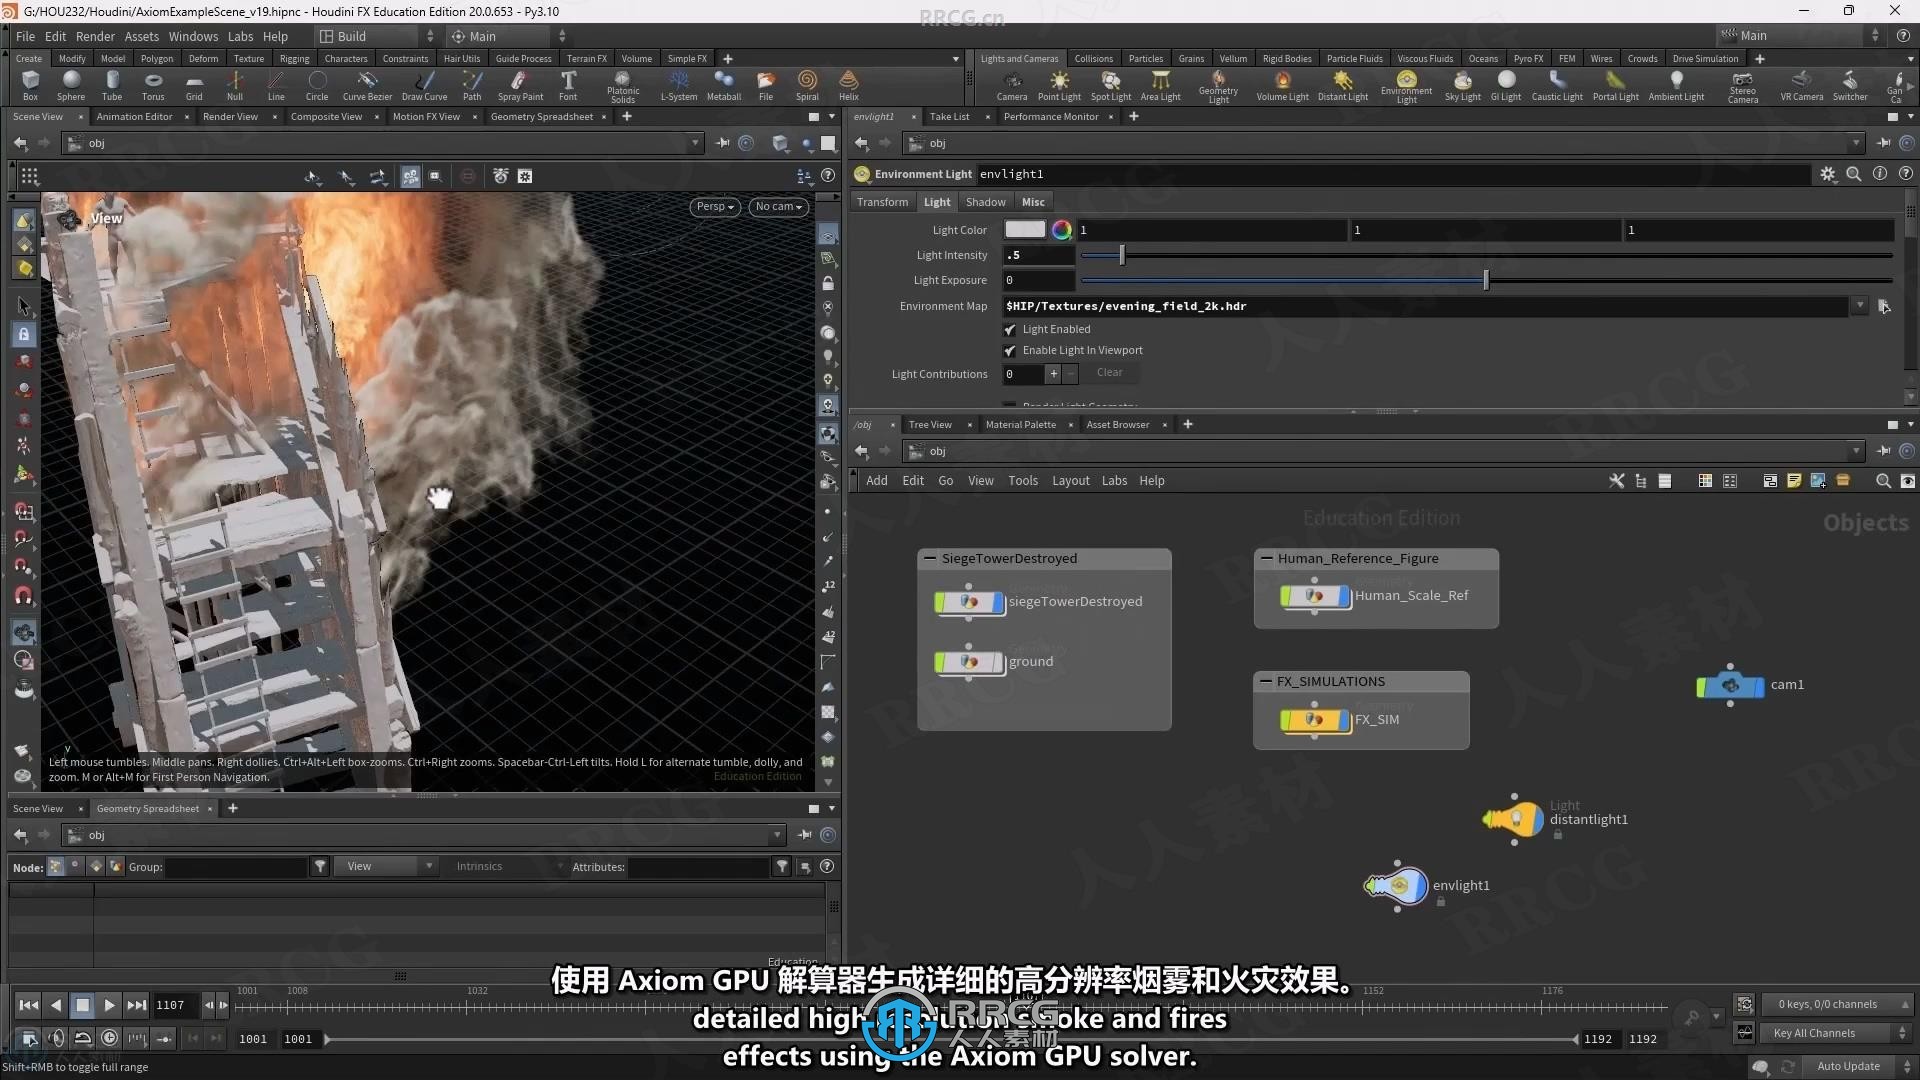
Task: Open Layout menu in network editor
Action: pyautogui.click(x=1070, y=481)
